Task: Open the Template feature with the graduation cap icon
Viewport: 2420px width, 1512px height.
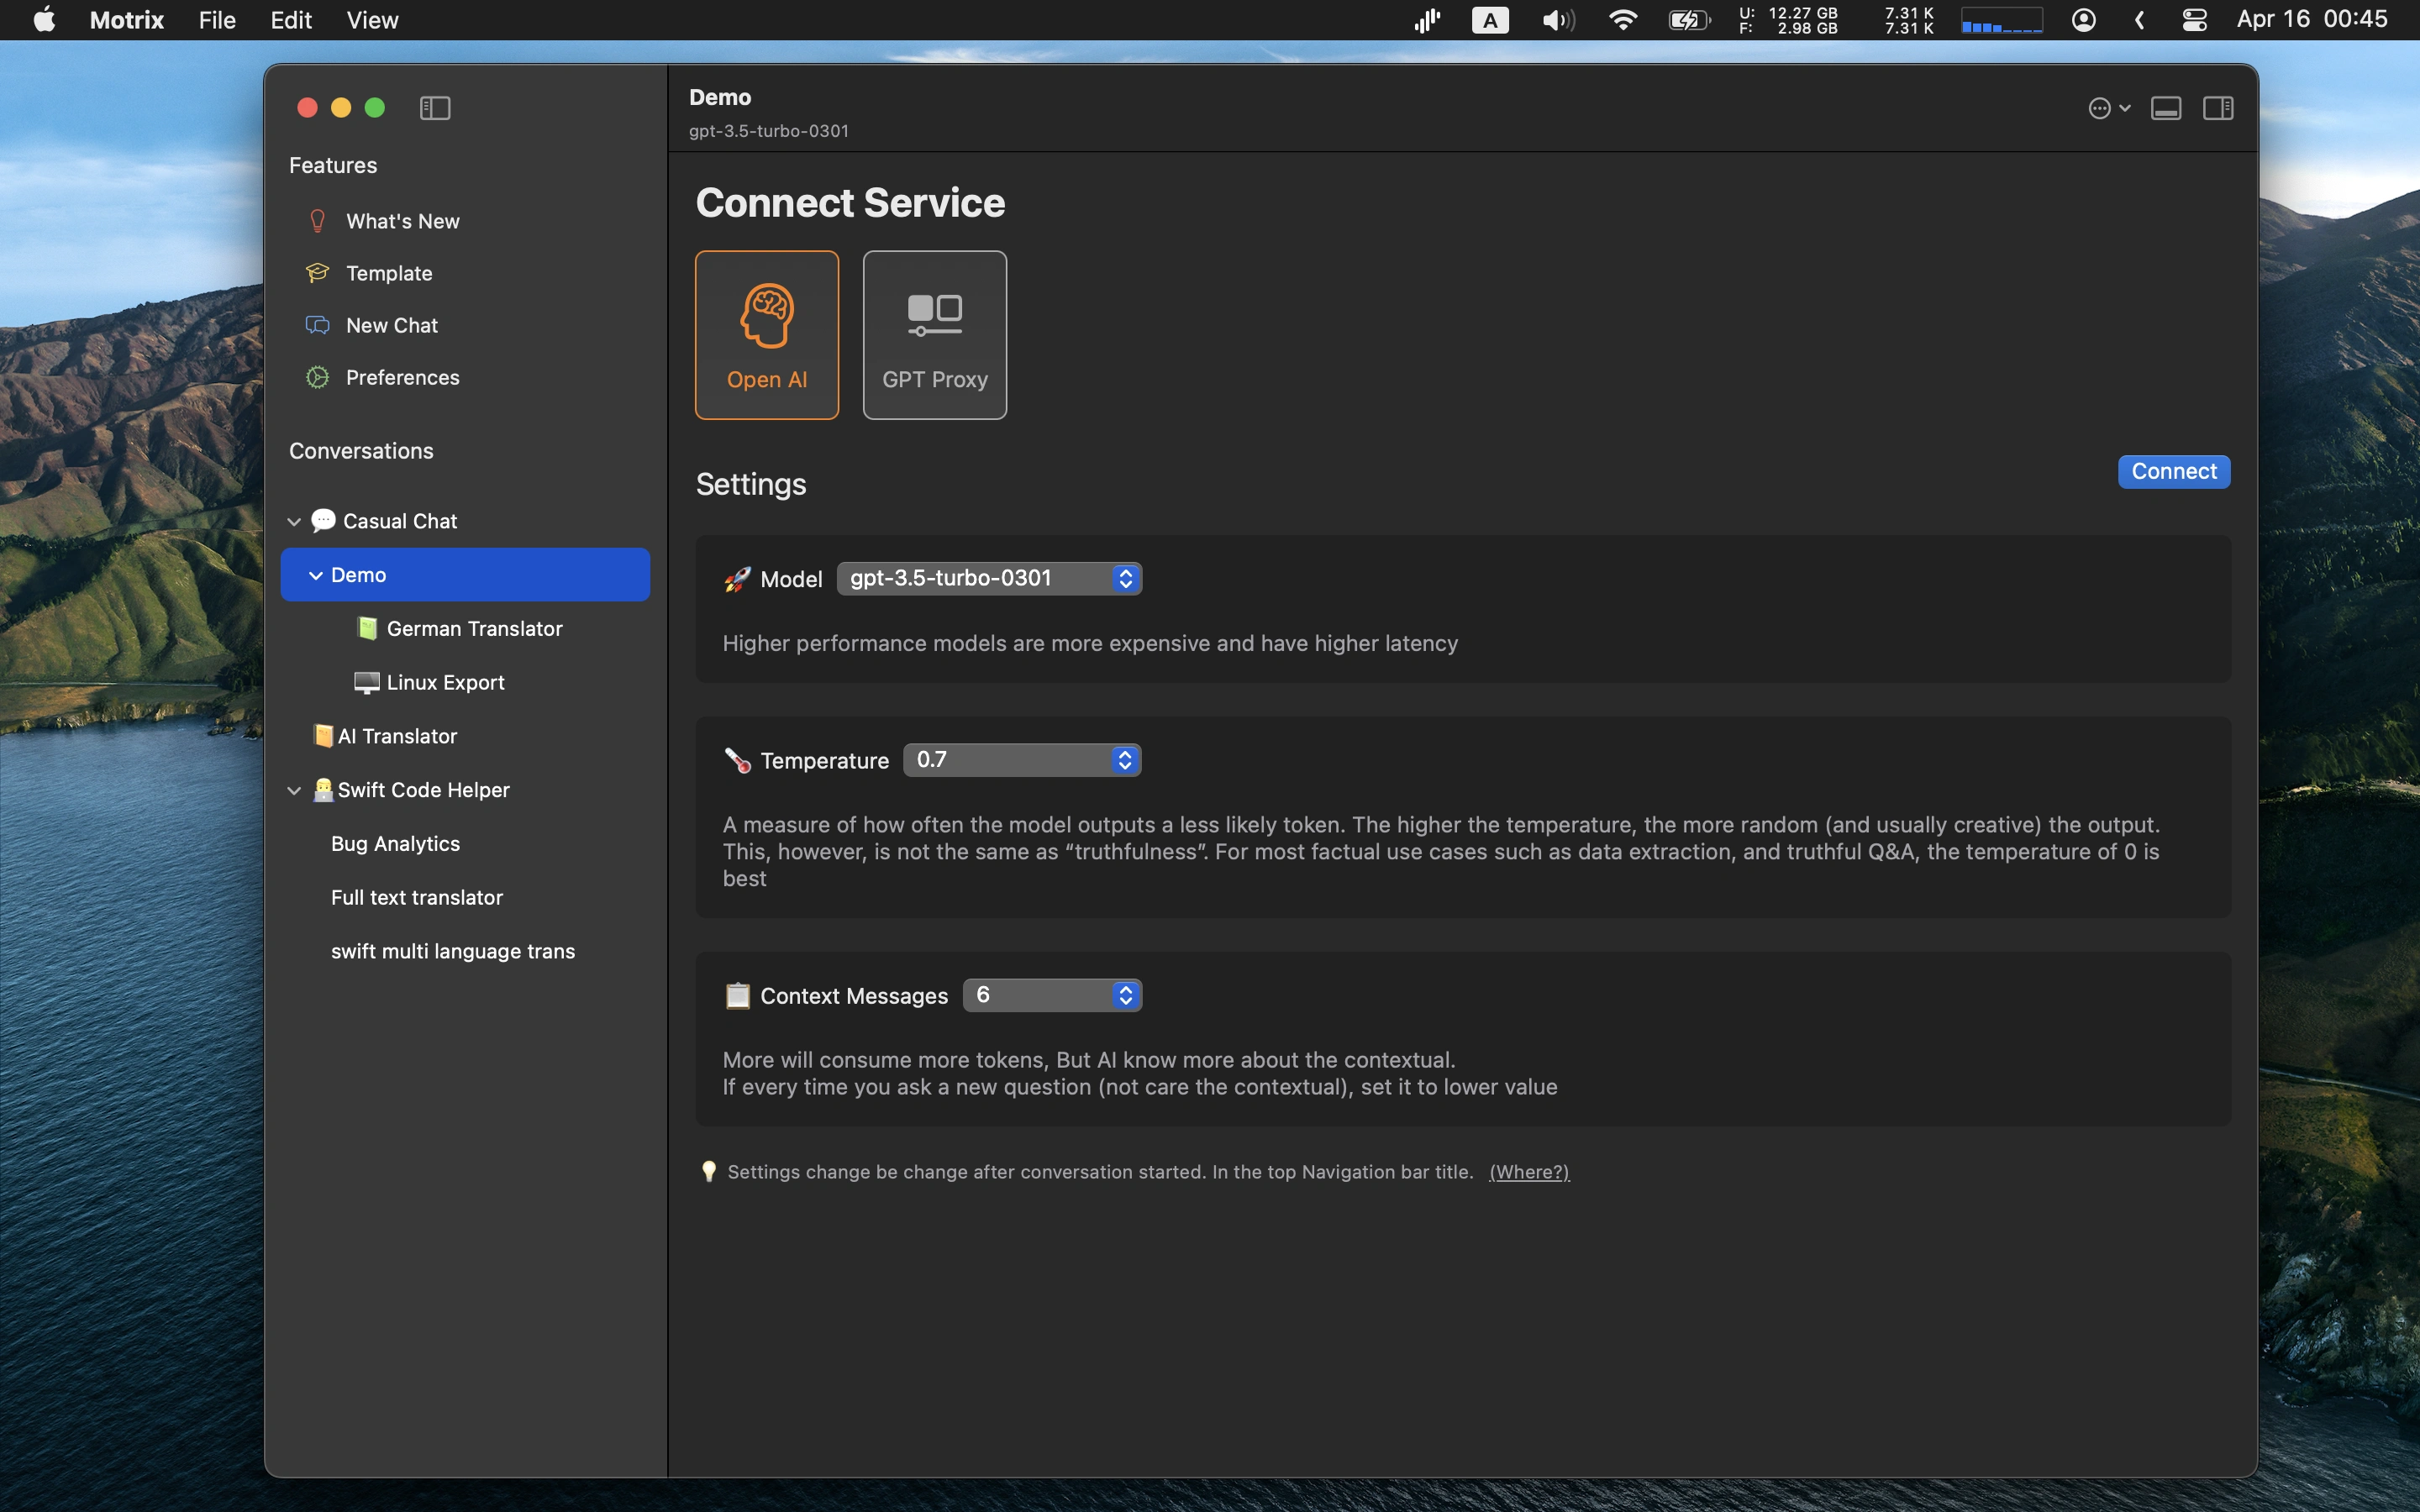Action: pyautogui.click(x=388, y=273)
